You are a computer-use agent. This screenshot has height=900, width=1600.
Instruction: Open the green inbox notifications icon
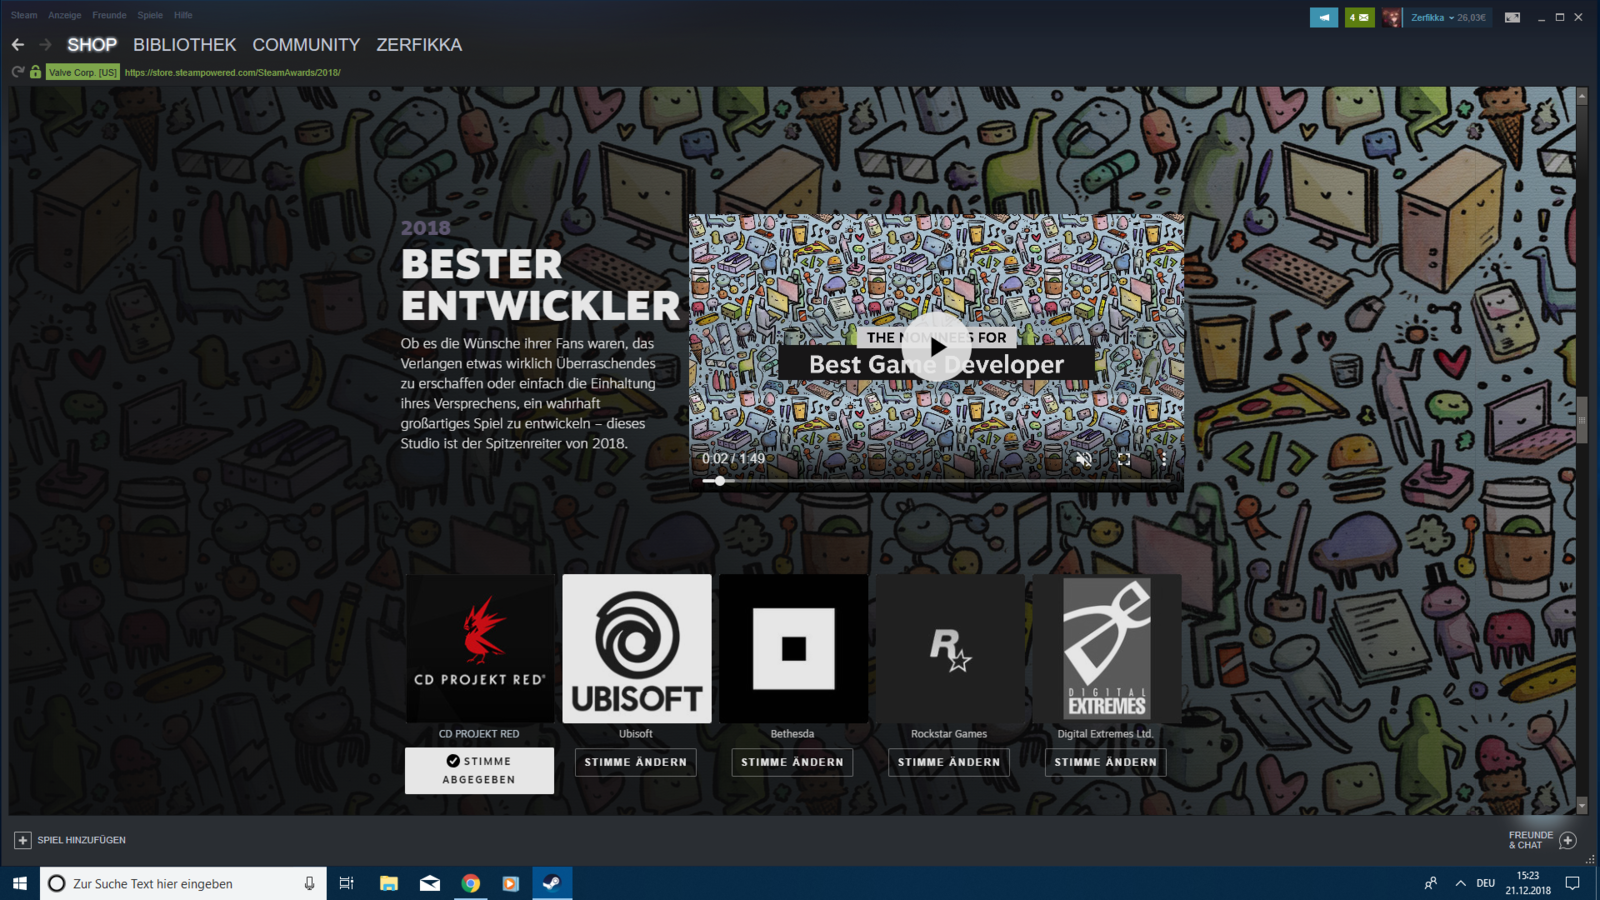click(x=1359, y=17)
